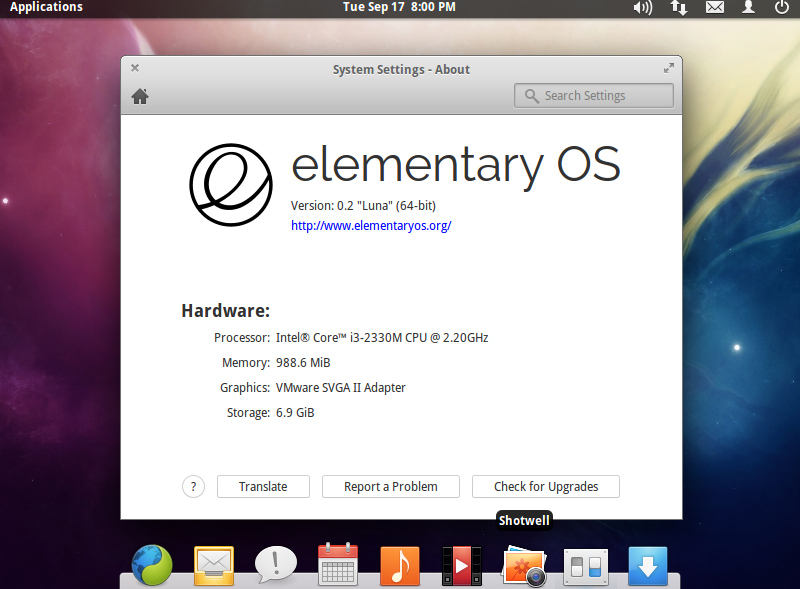
Task: Click Report a Problem
Action: [391, 486]
